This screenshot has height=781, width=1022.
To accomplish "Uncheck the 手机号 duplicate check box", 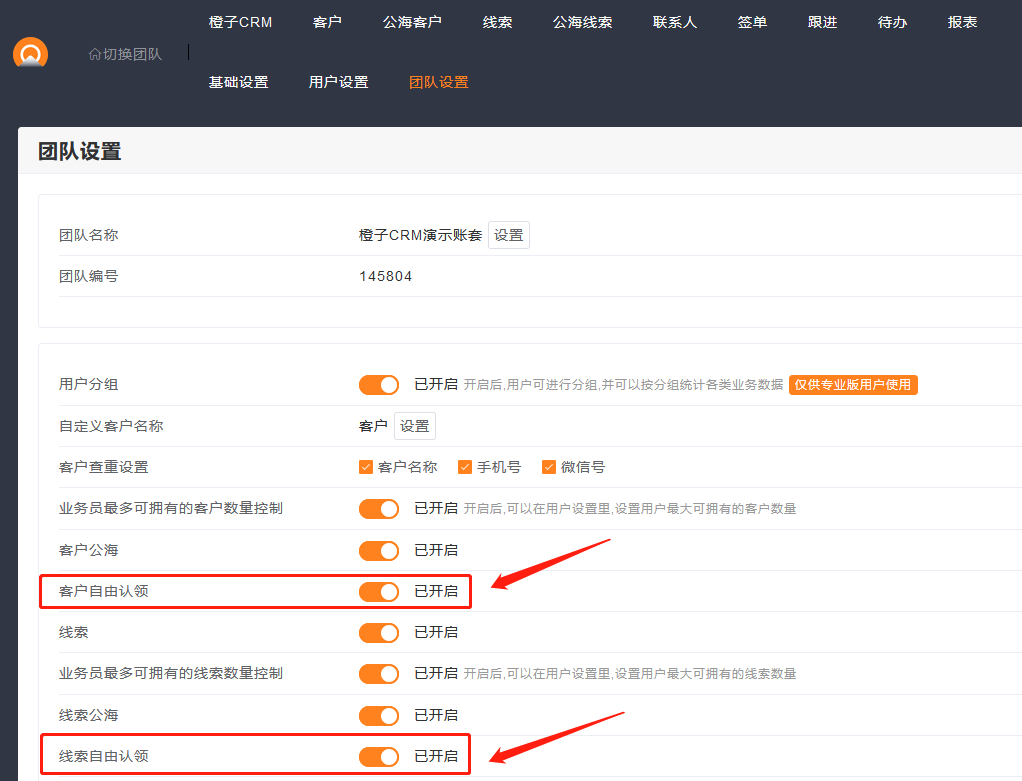I will tap(464, 467).
